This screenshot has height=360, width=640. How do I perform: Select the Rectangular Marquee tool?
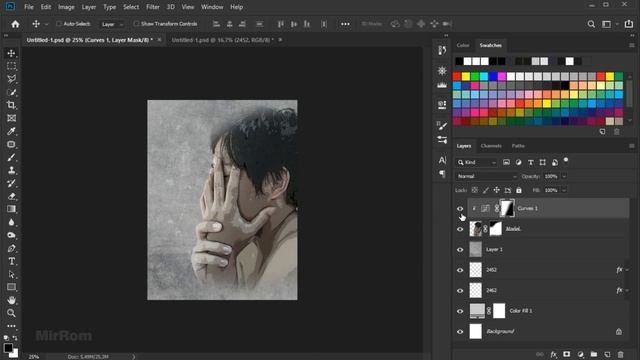coord(11,66)
